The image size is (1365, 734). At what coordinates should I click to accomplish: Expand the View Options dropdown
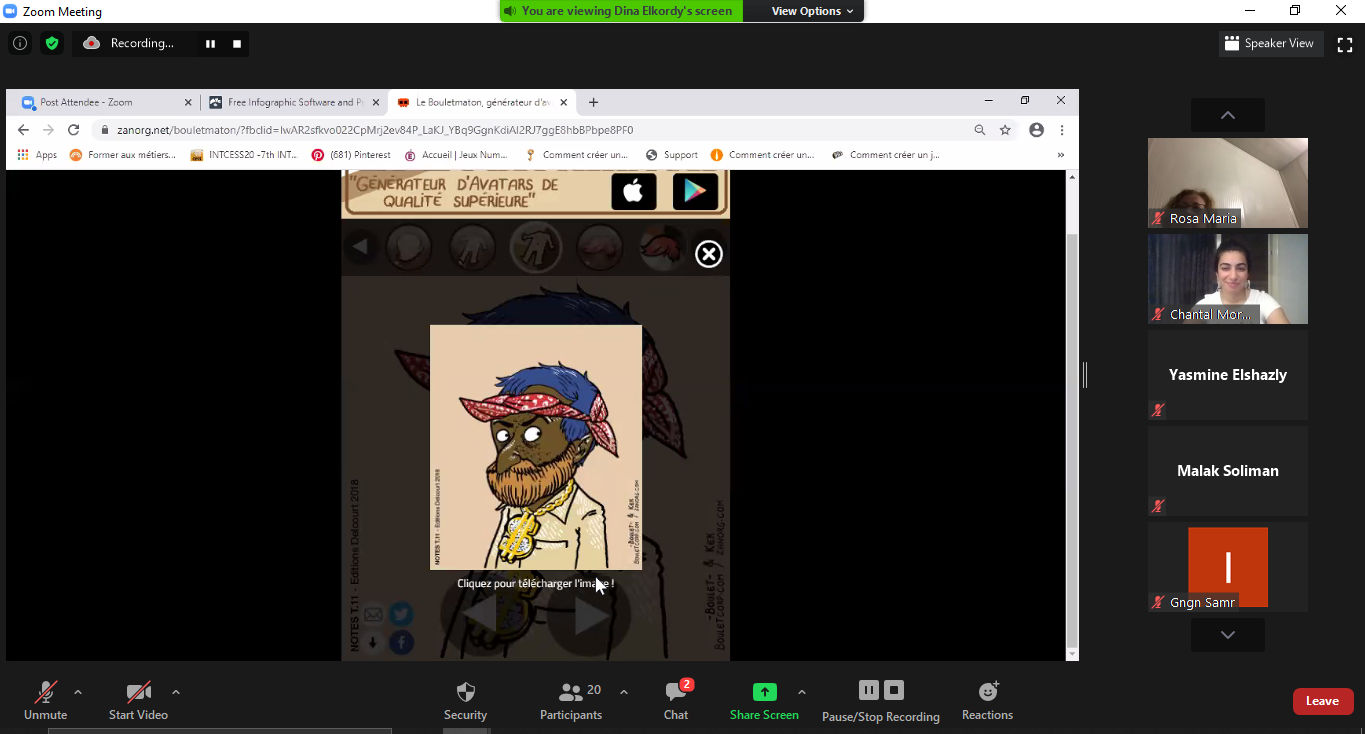point(812,11)
